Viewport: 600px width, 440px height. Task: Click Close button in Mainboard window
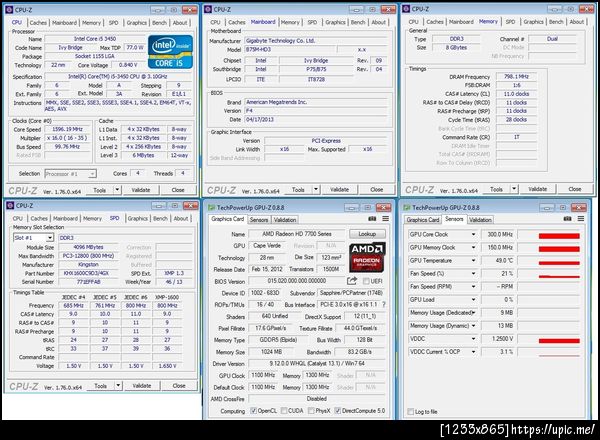point(377,189)
